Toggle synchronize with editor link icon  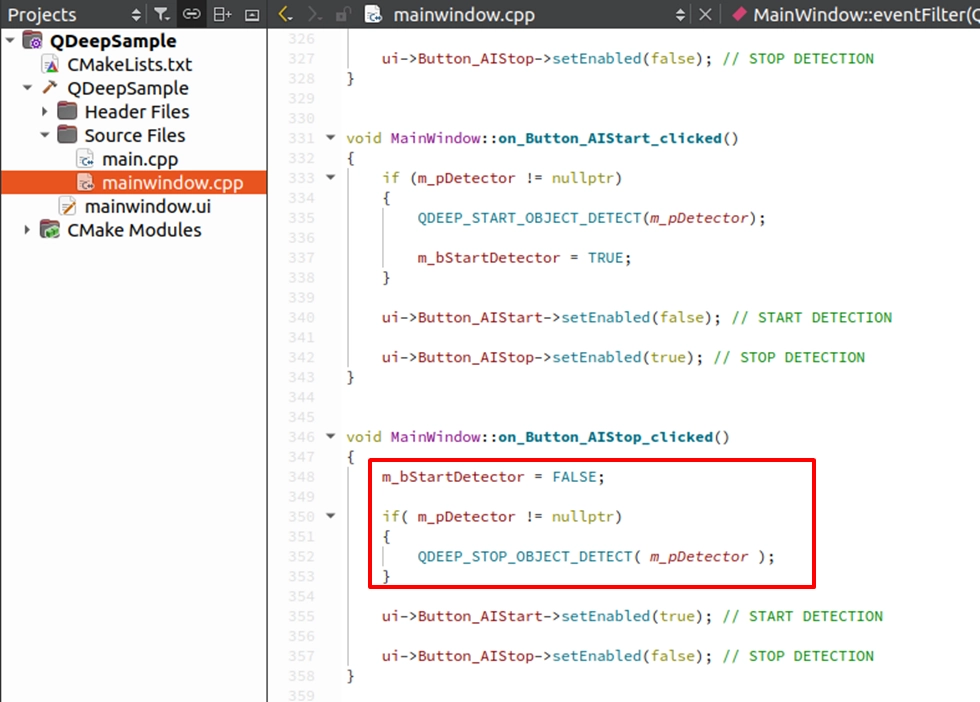point(192,14)
